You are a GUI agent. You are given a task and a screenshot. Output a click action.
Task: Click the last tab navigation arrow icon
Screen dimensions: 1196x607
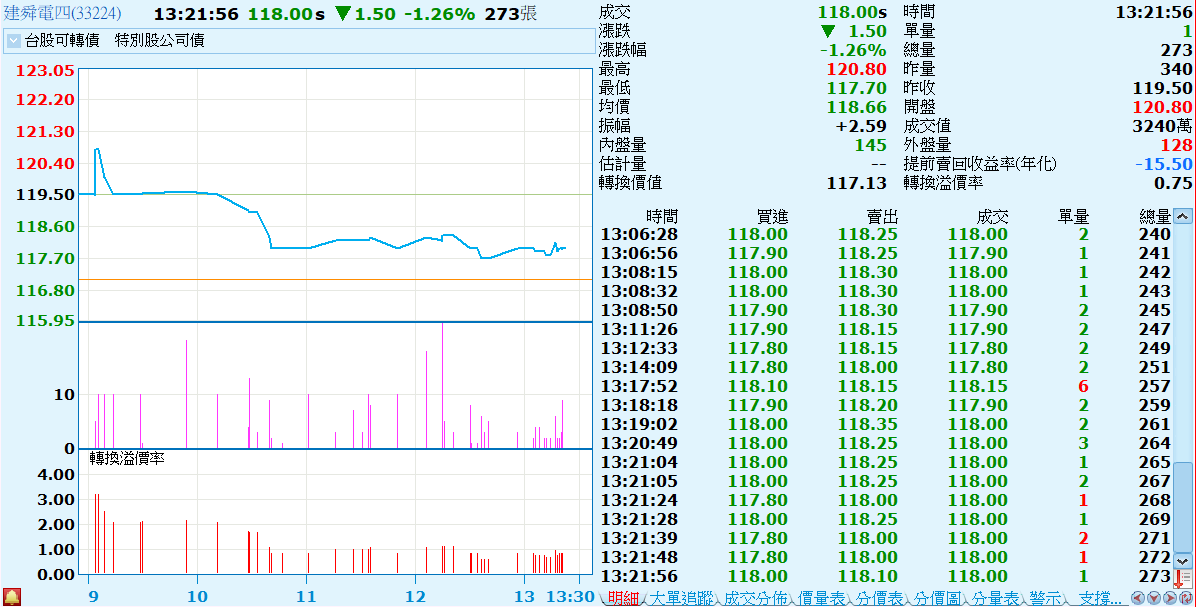[1186, 598]
